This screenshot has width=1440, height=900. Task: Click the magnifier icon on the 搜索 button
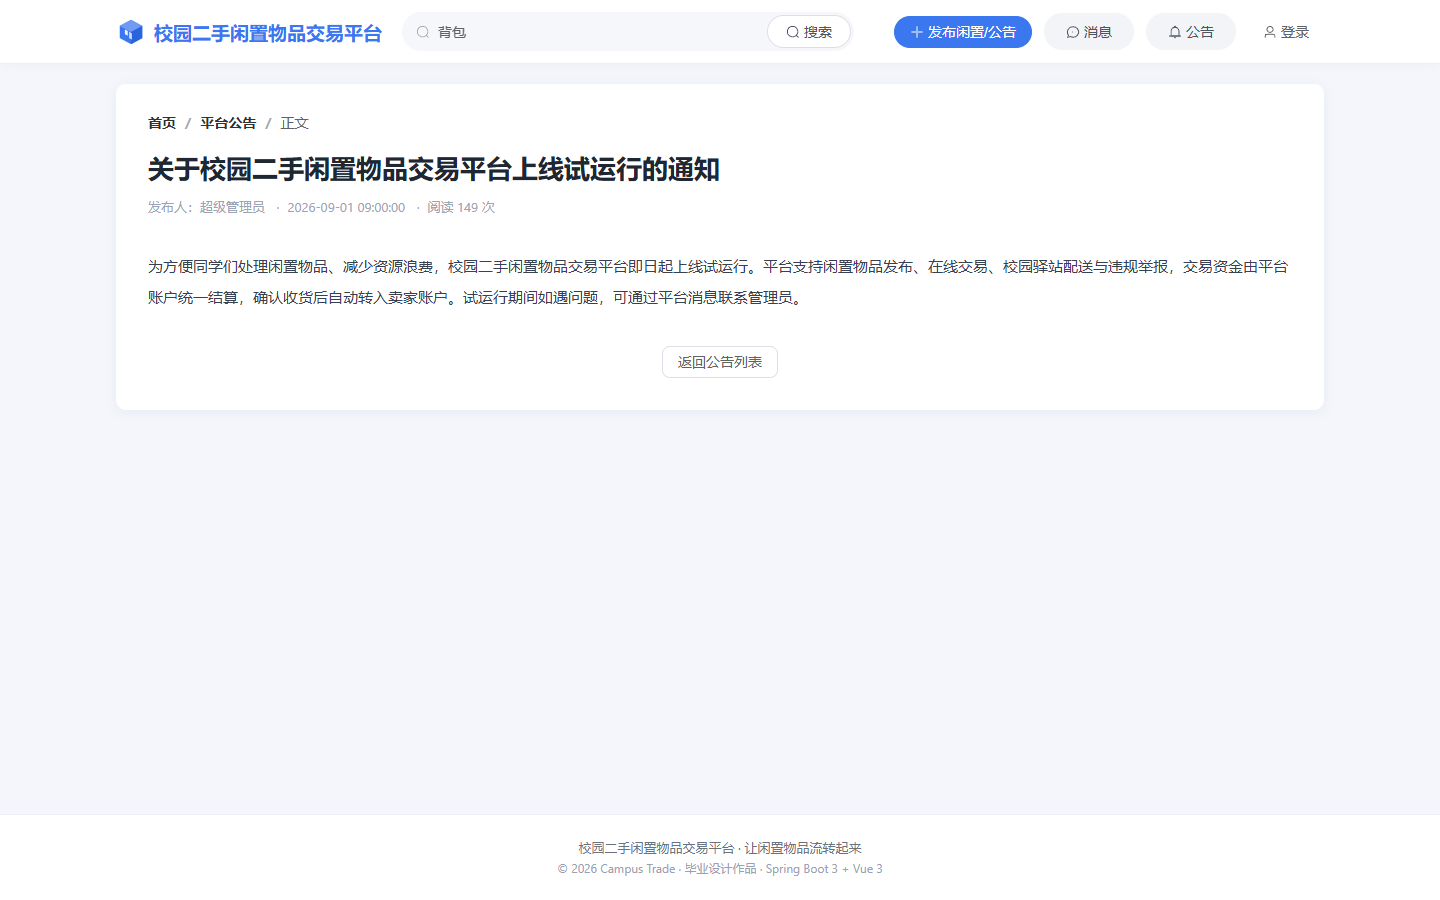coord(793,32)
